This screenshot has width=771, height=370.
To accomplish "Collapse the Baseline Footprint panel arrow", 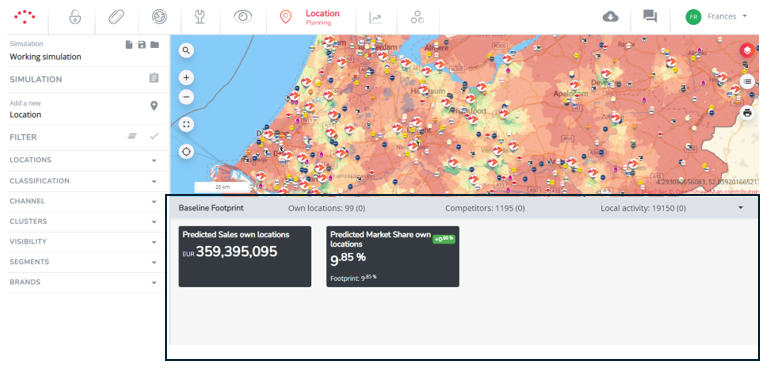I will coord(741,208).
